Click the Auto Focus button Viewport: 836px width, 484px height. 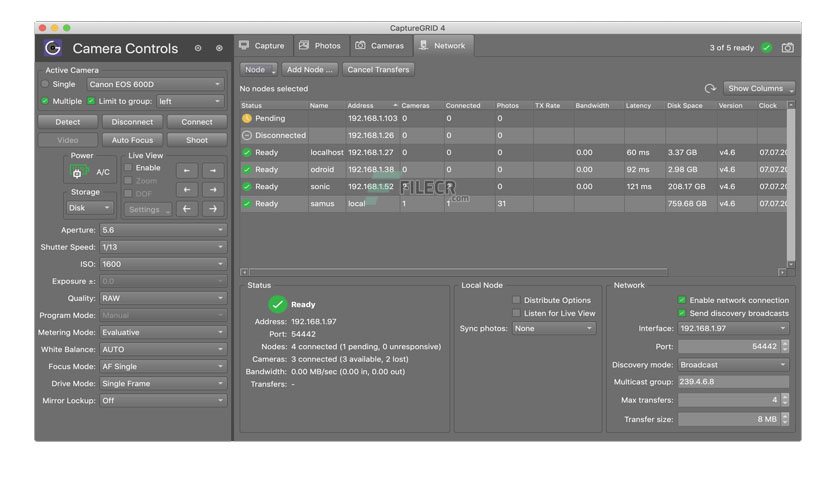(132, 140)
